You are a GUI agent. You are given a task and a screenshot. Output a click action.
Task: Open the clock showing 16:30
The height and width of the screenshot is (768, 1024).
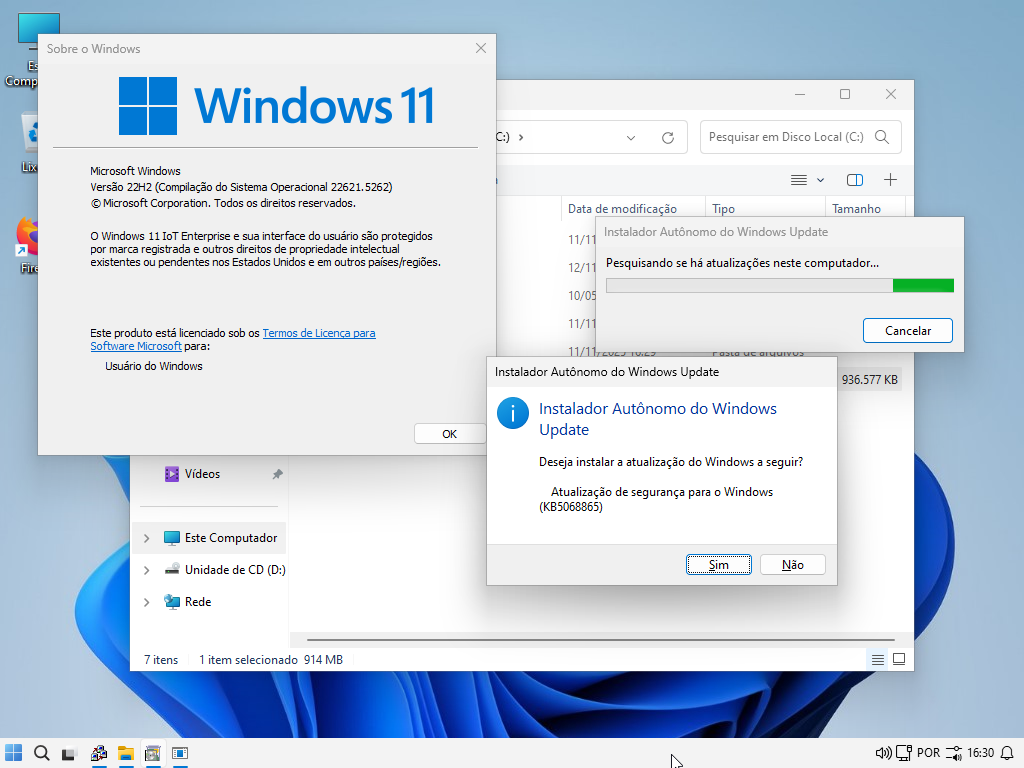(x=980, y=753)
